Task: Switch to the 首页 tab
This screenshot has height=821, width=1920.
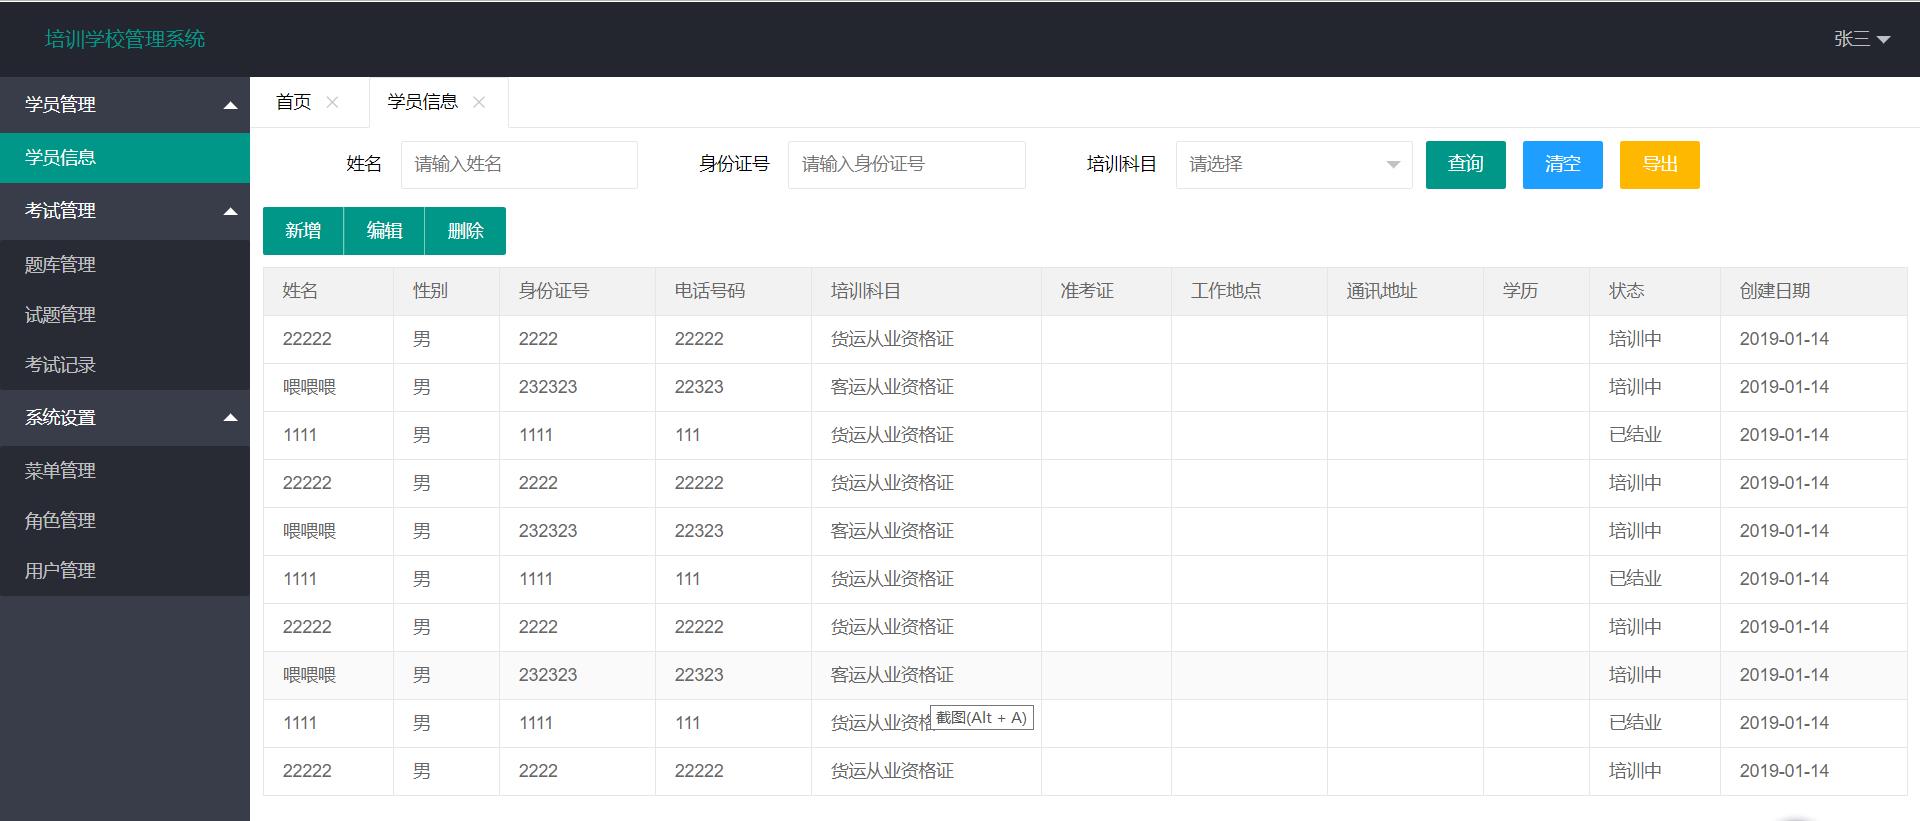Action: pyautogui.click(x=293, y=102)
